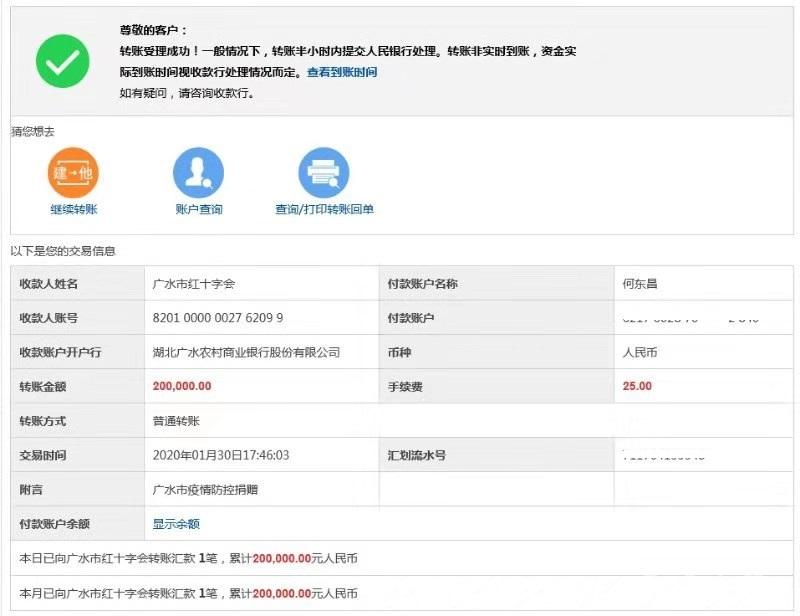
Task: Click the 普通转账 transfer method value
Action: click(176, 421)
